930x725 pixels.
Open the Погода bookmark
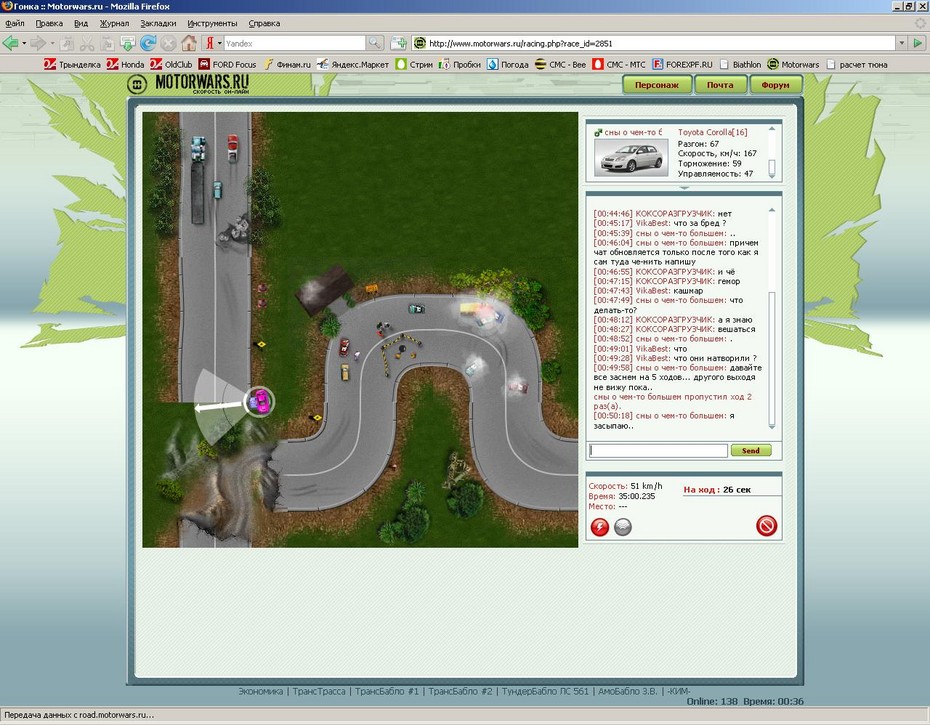tap(508, 65)
